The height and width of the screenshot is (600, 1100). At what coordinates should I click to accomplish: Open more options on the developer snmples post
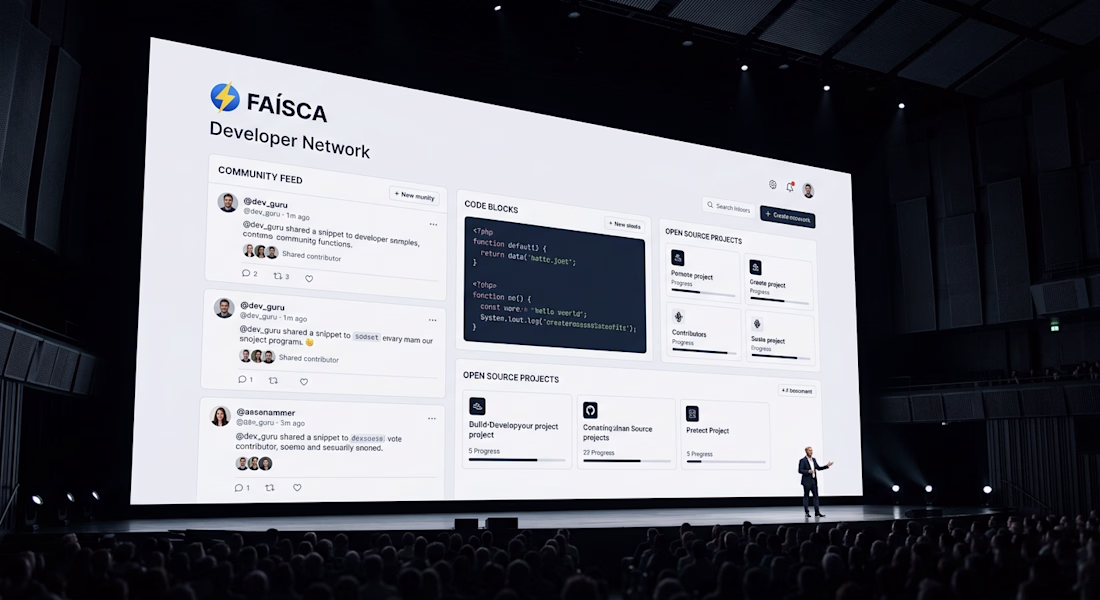[433, 225]
